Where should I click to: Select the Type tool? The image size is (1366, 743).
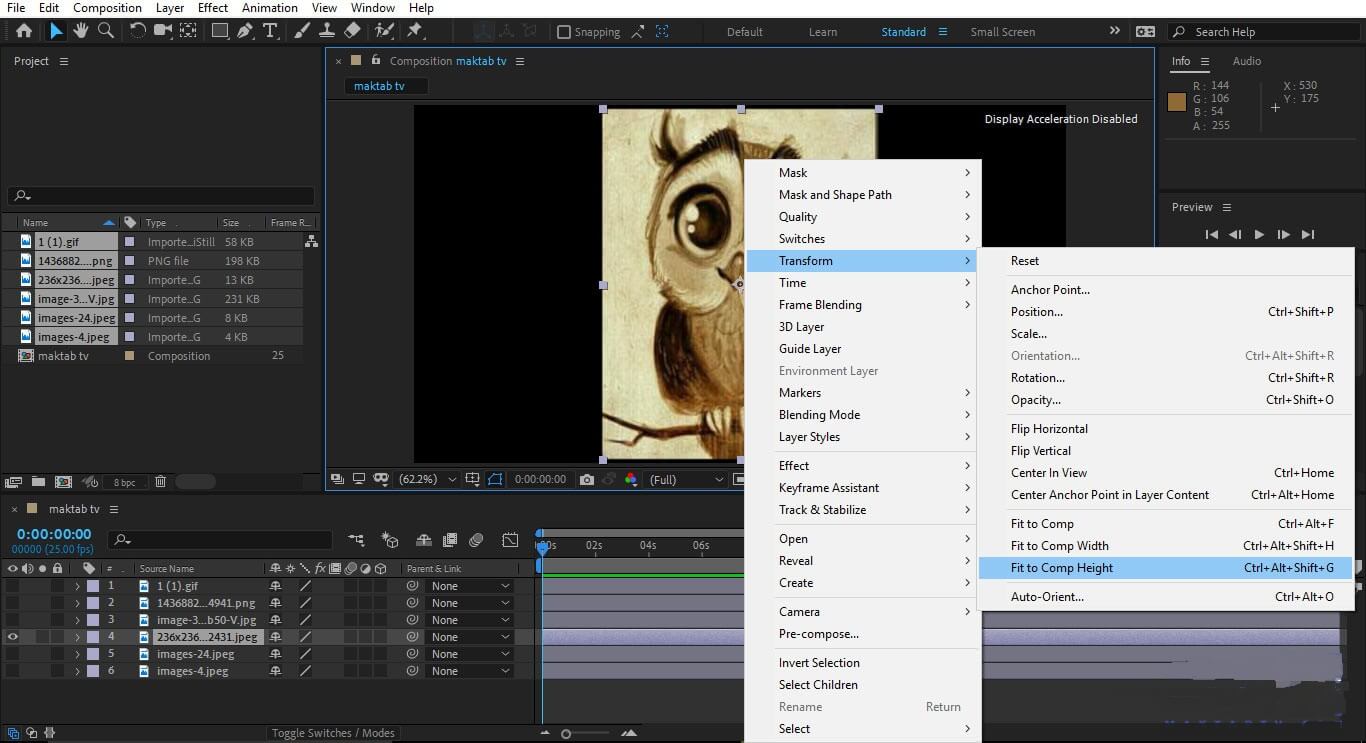click(270, 31)
